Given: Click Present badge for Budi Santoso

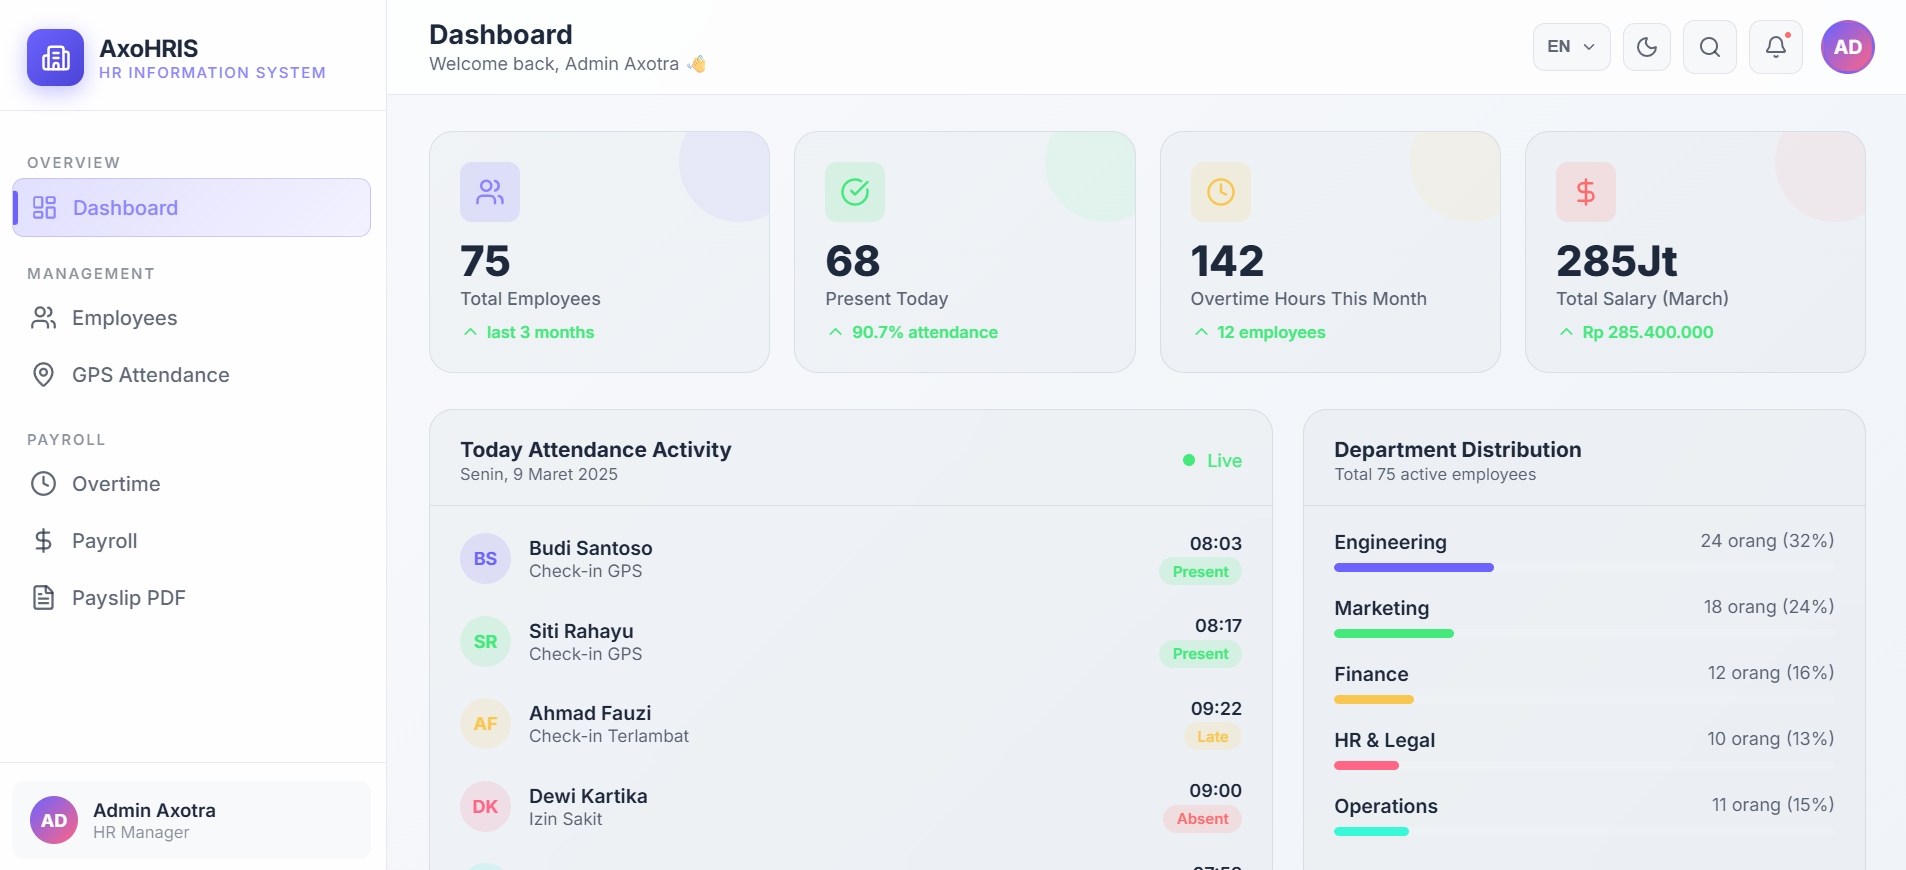Looking at the screenshot, I should click(x=1200, y=572).
